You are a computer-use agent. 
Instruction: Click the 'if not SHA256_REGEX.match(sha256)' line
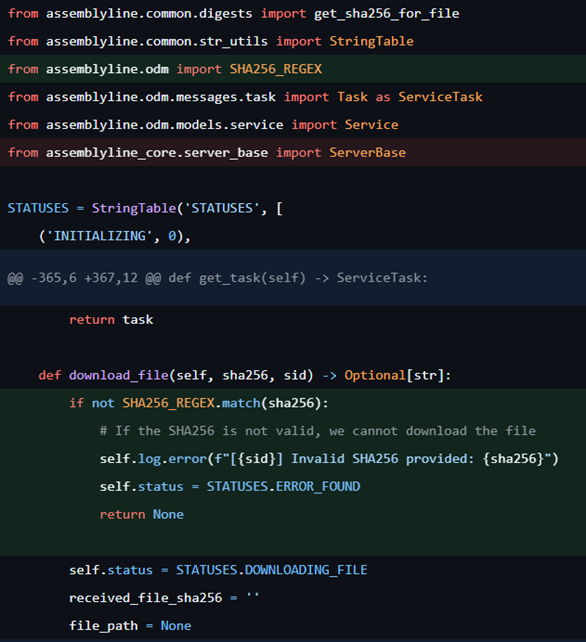[199, 403]
